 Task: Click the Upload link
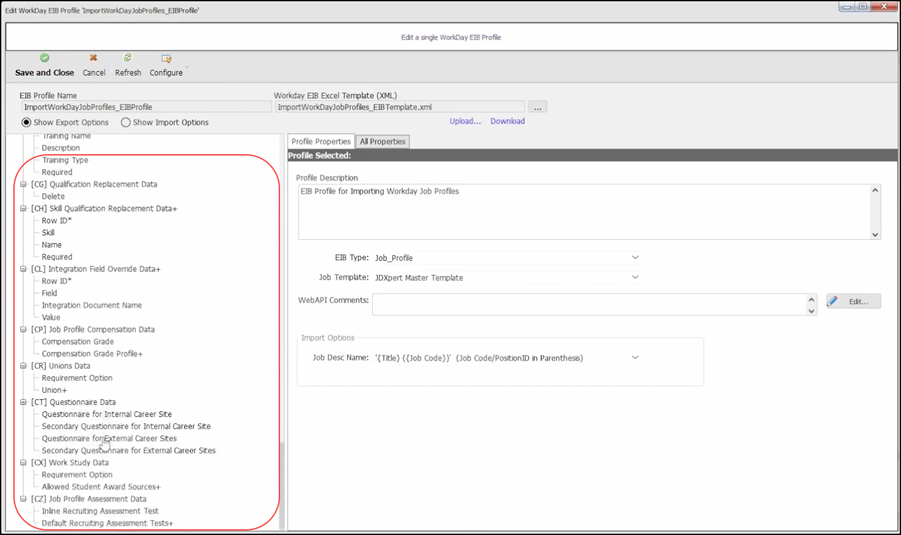[465, 122]
